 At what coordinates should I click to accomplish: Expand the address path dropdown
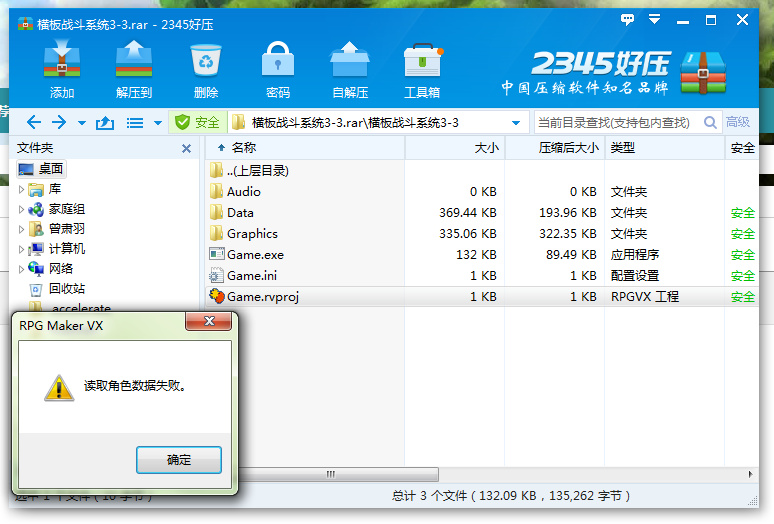(516, 122)
